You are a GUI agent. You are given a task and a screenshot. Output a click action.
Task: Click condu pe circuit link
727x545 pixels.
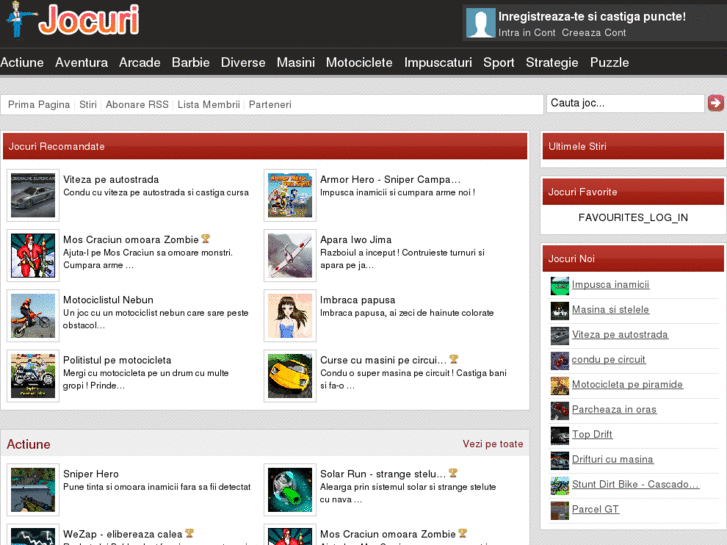click(x=608, y=359)
